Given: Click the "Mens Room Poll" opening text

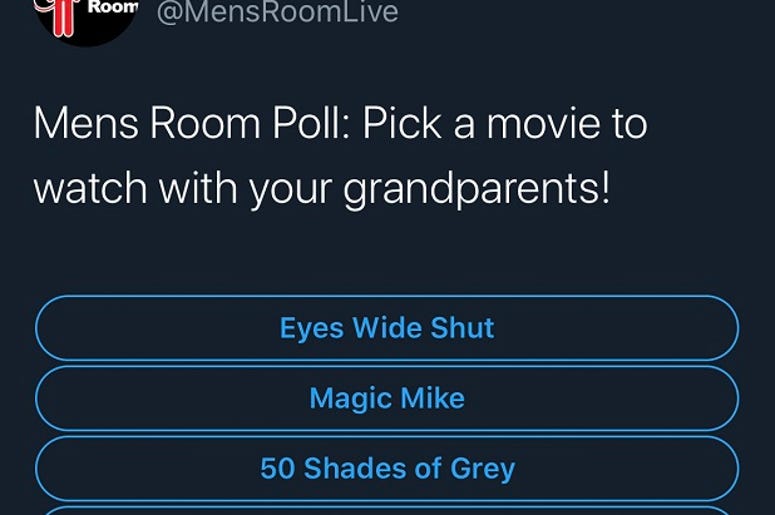Looking at the screenshot, I should (x=193, y=124).
